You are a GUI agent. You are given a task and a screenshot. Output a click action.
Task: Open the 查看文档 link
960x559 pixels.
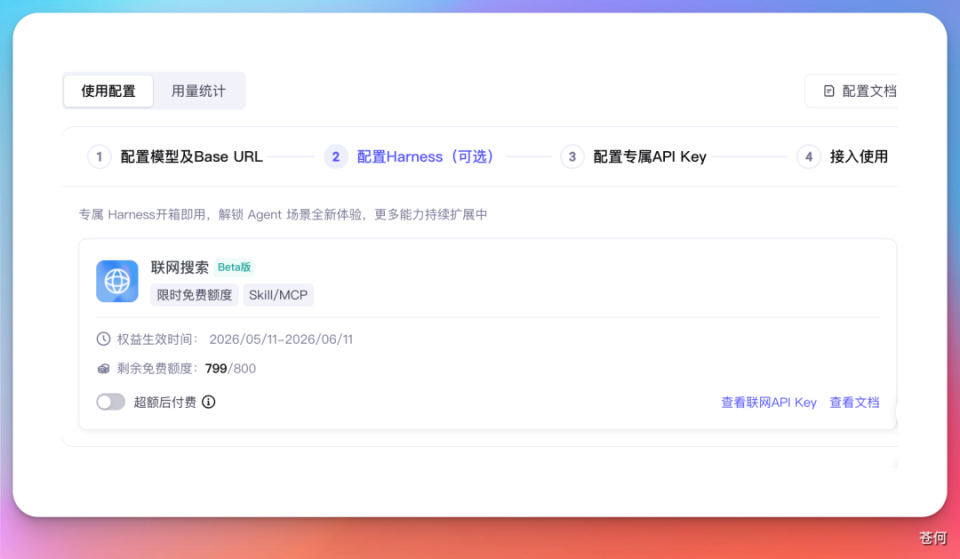854,402
